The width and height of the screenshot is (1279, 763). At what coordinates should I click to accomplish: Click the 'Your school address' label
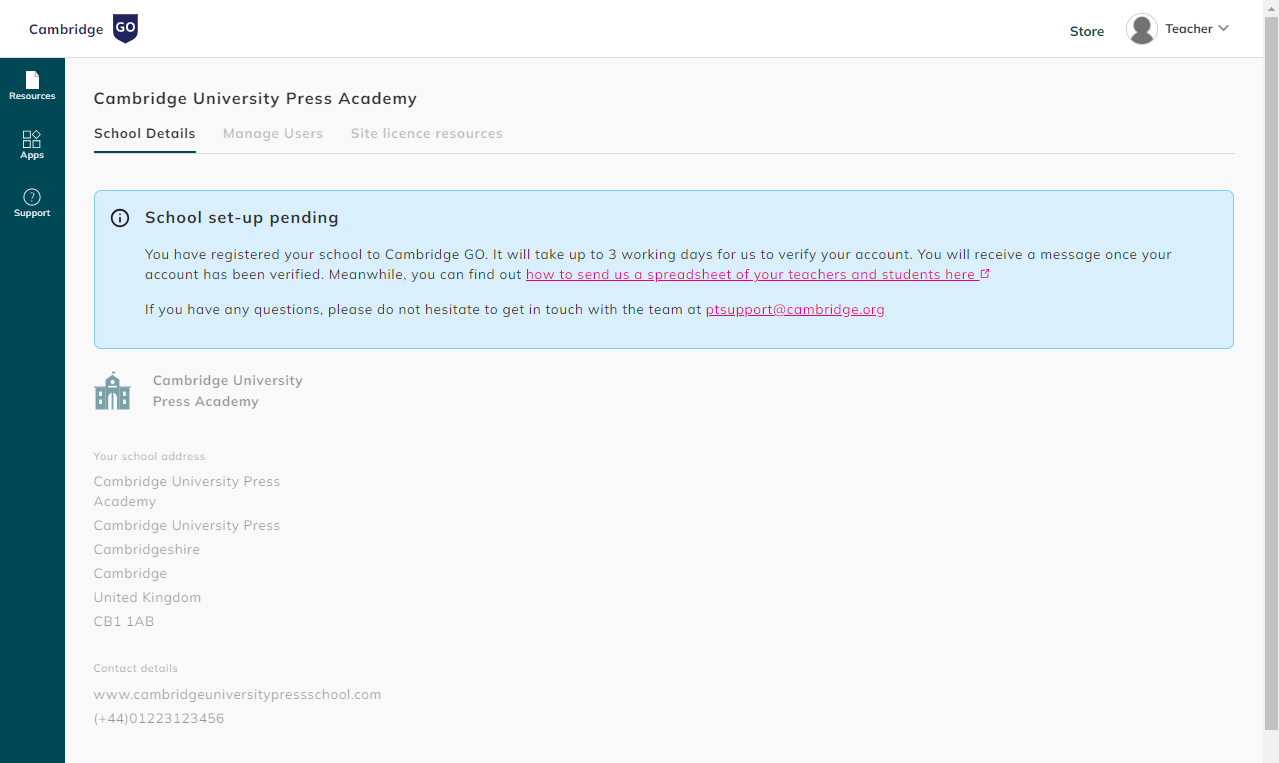(149, 456)
